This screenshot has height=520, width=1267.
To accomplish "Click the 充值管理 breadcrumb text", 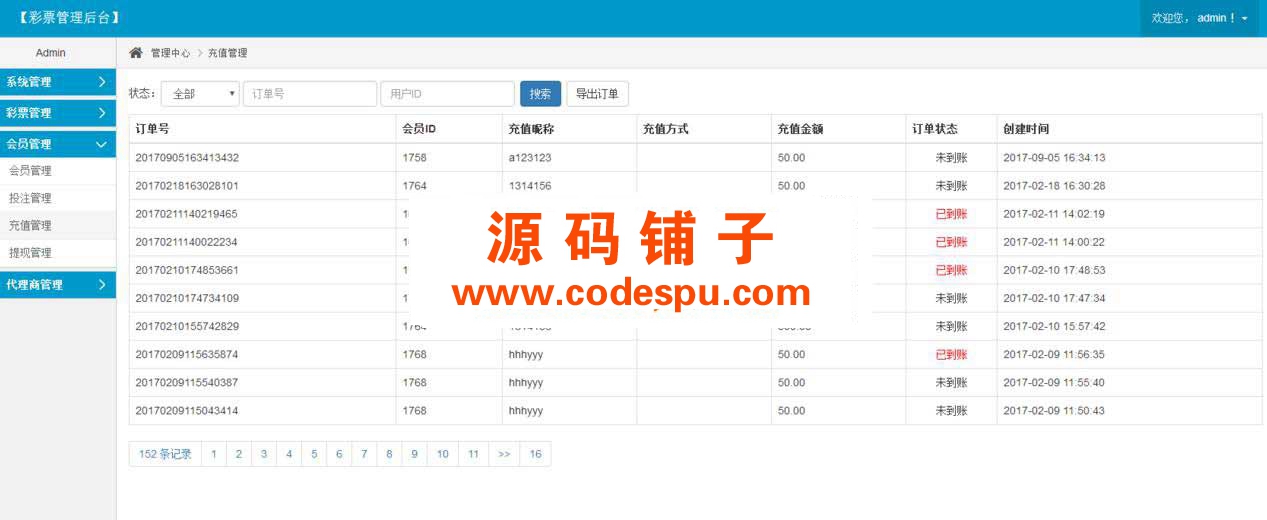I will pos(227,53).
